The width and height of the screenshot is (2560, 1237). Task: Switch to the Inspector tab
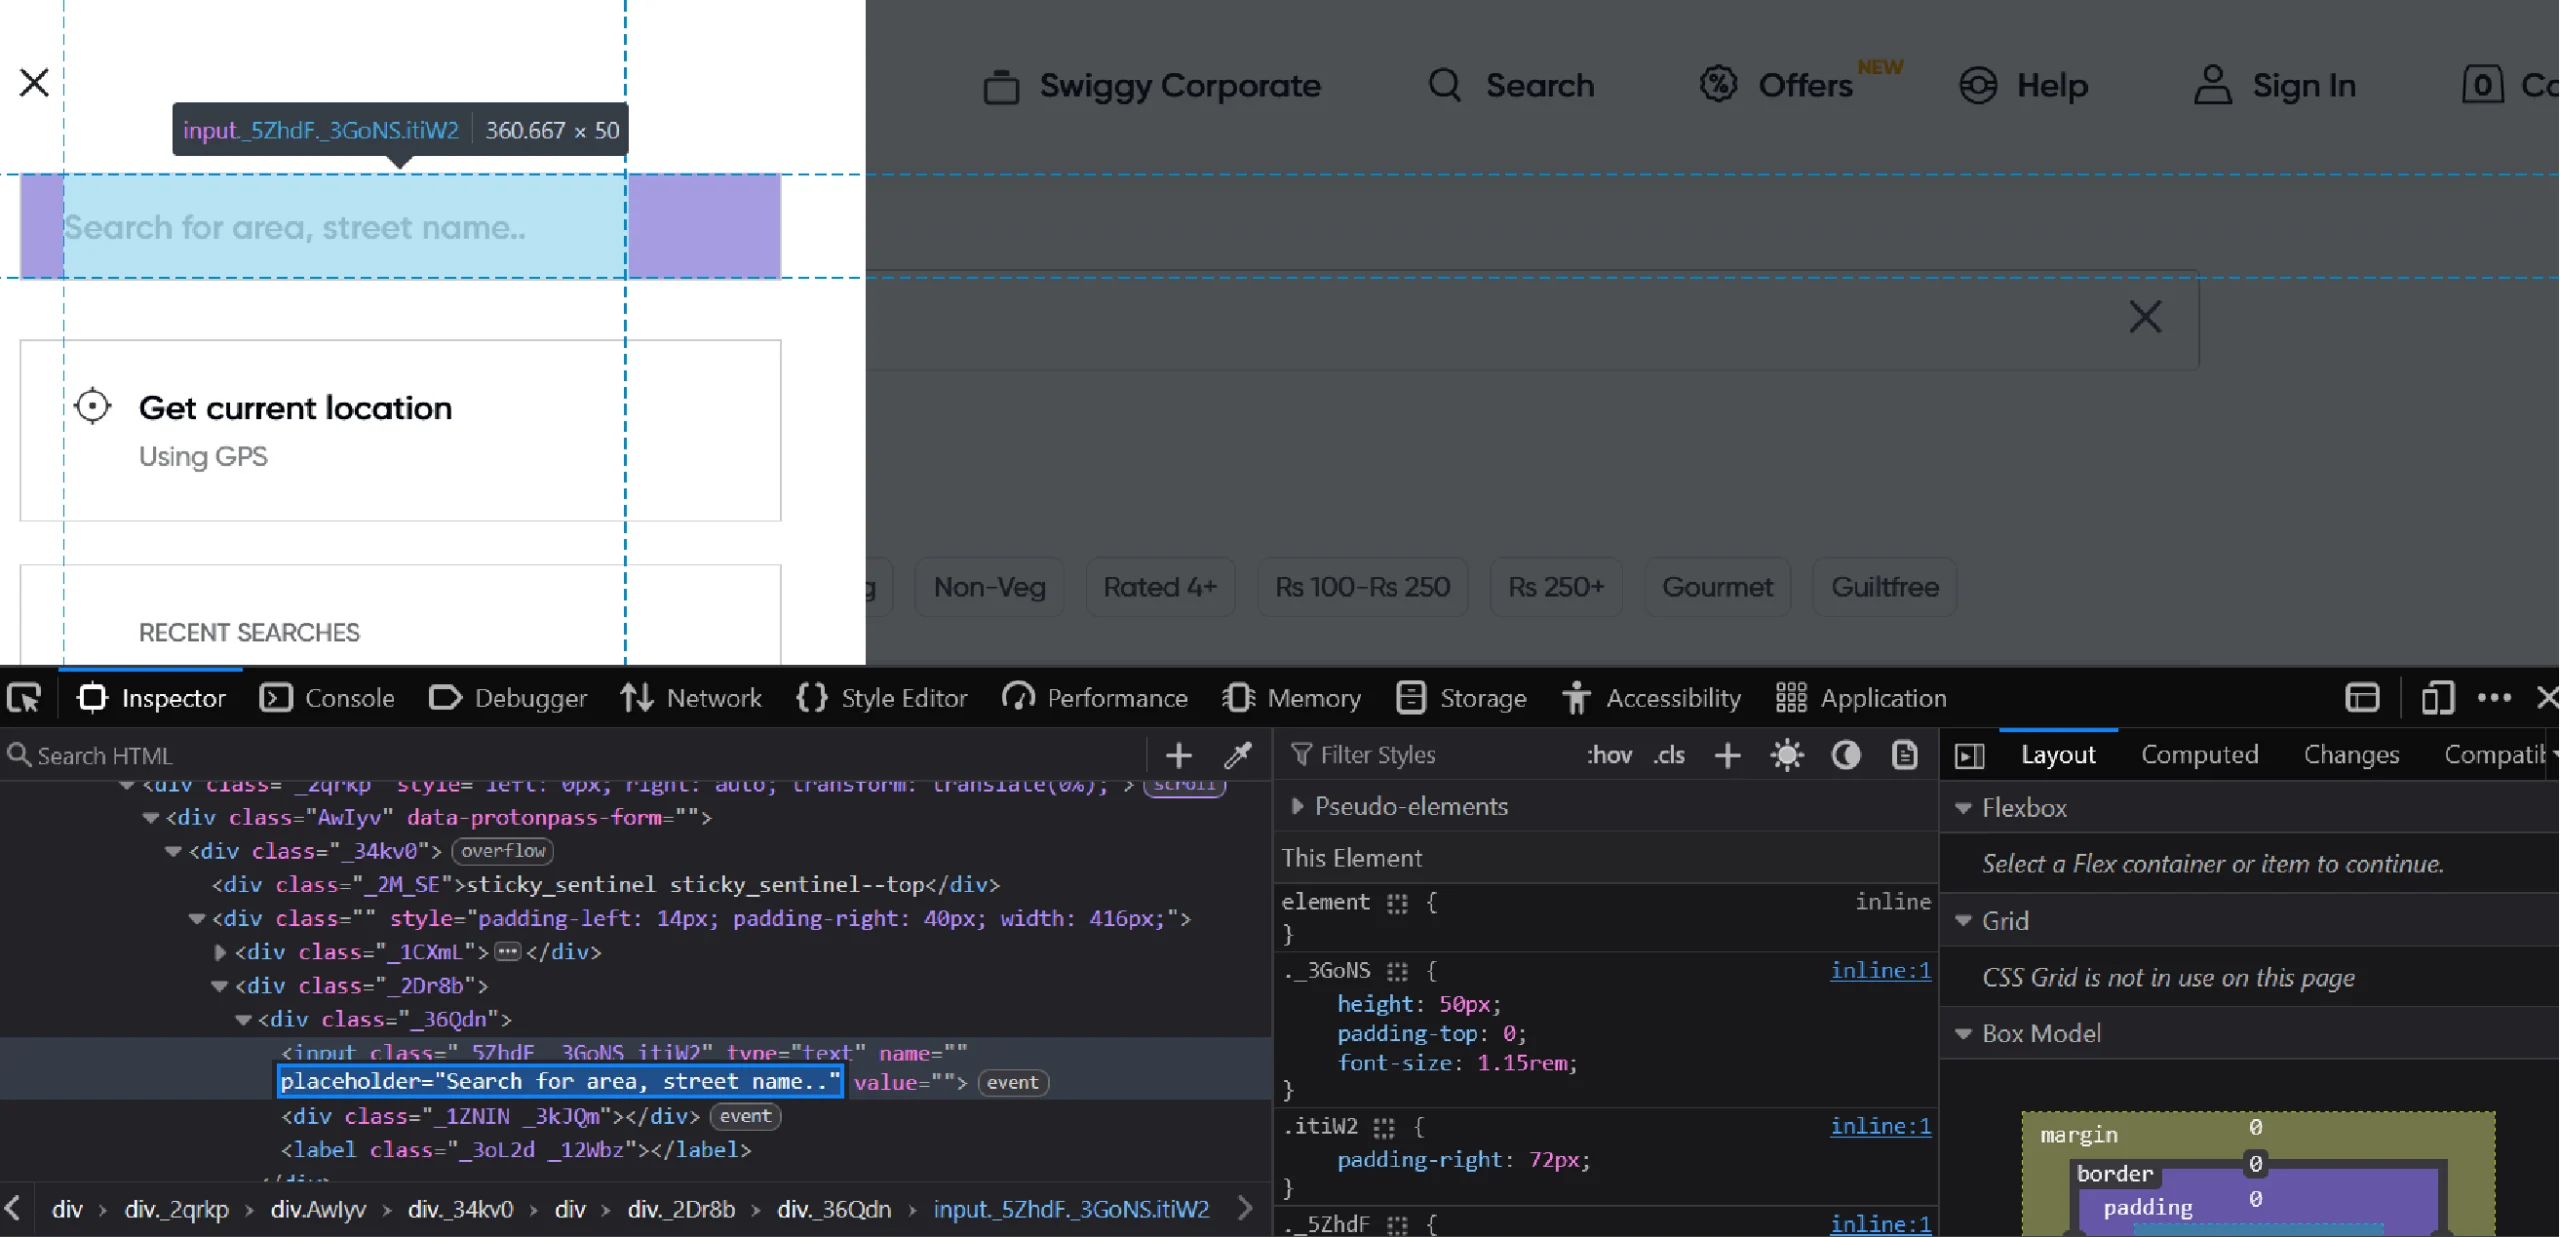[x=151, y=697]
